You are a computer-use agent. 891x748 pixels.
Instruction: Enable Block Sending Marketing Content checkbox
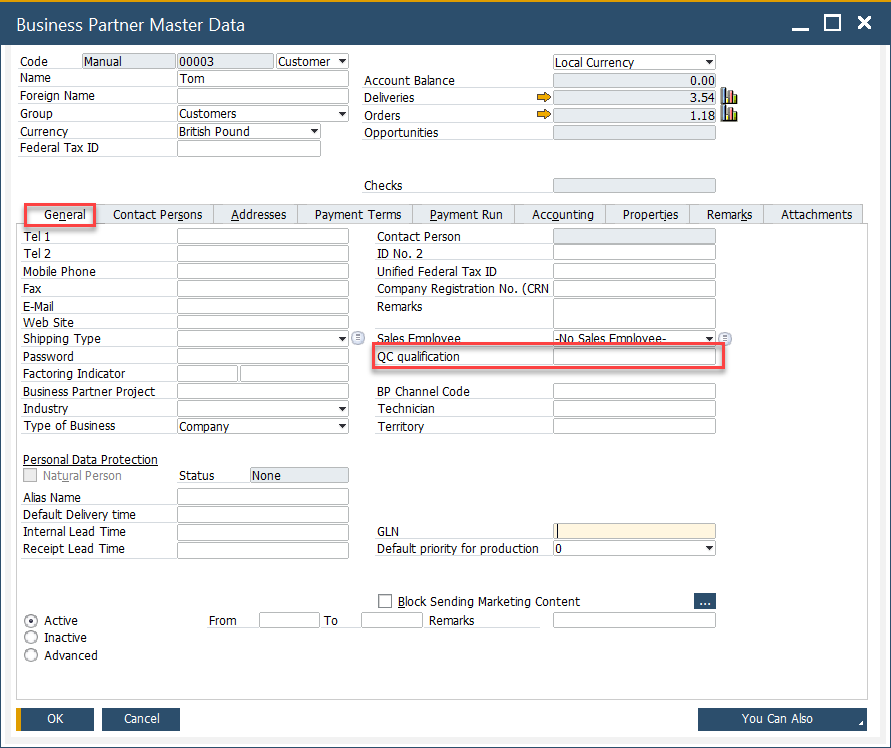tap(385, 602)
